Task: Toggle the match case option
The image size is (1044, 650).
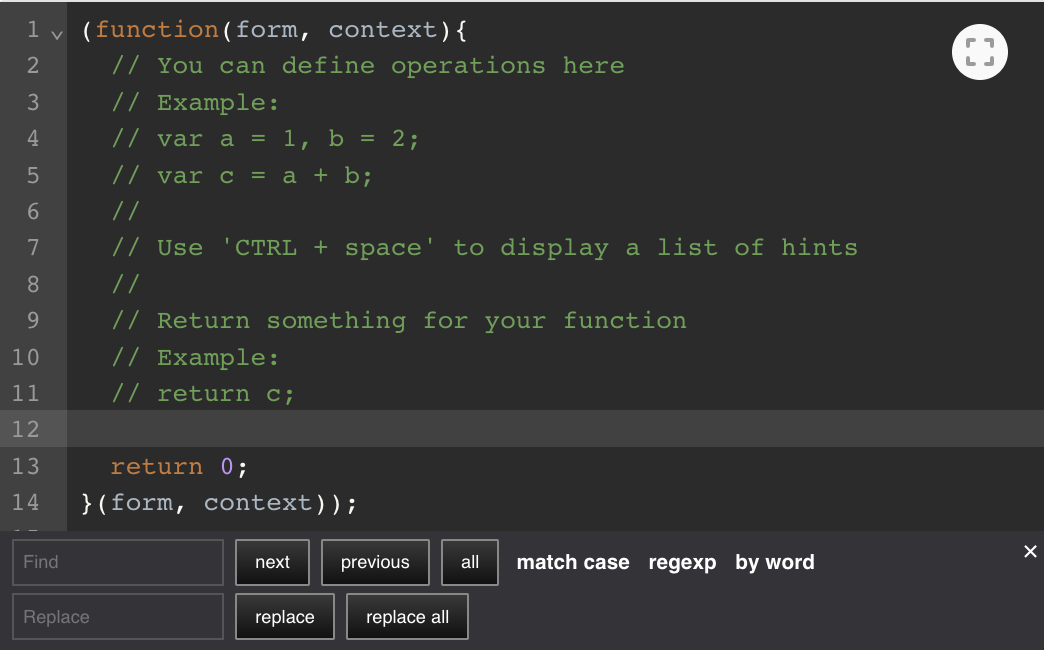Action: [573, 562]
